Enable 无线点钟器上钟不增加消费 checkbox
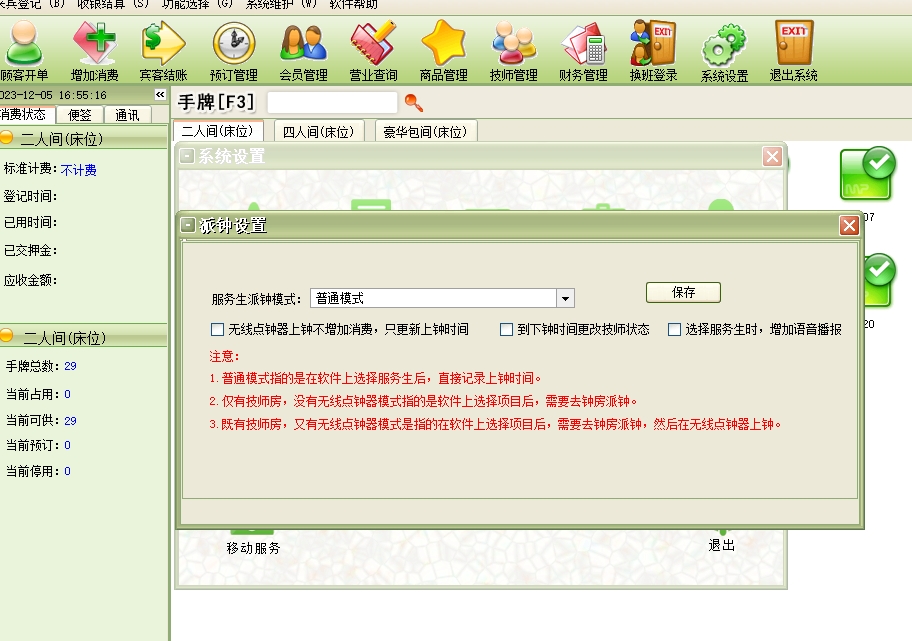912x641 pixels. 217,329
